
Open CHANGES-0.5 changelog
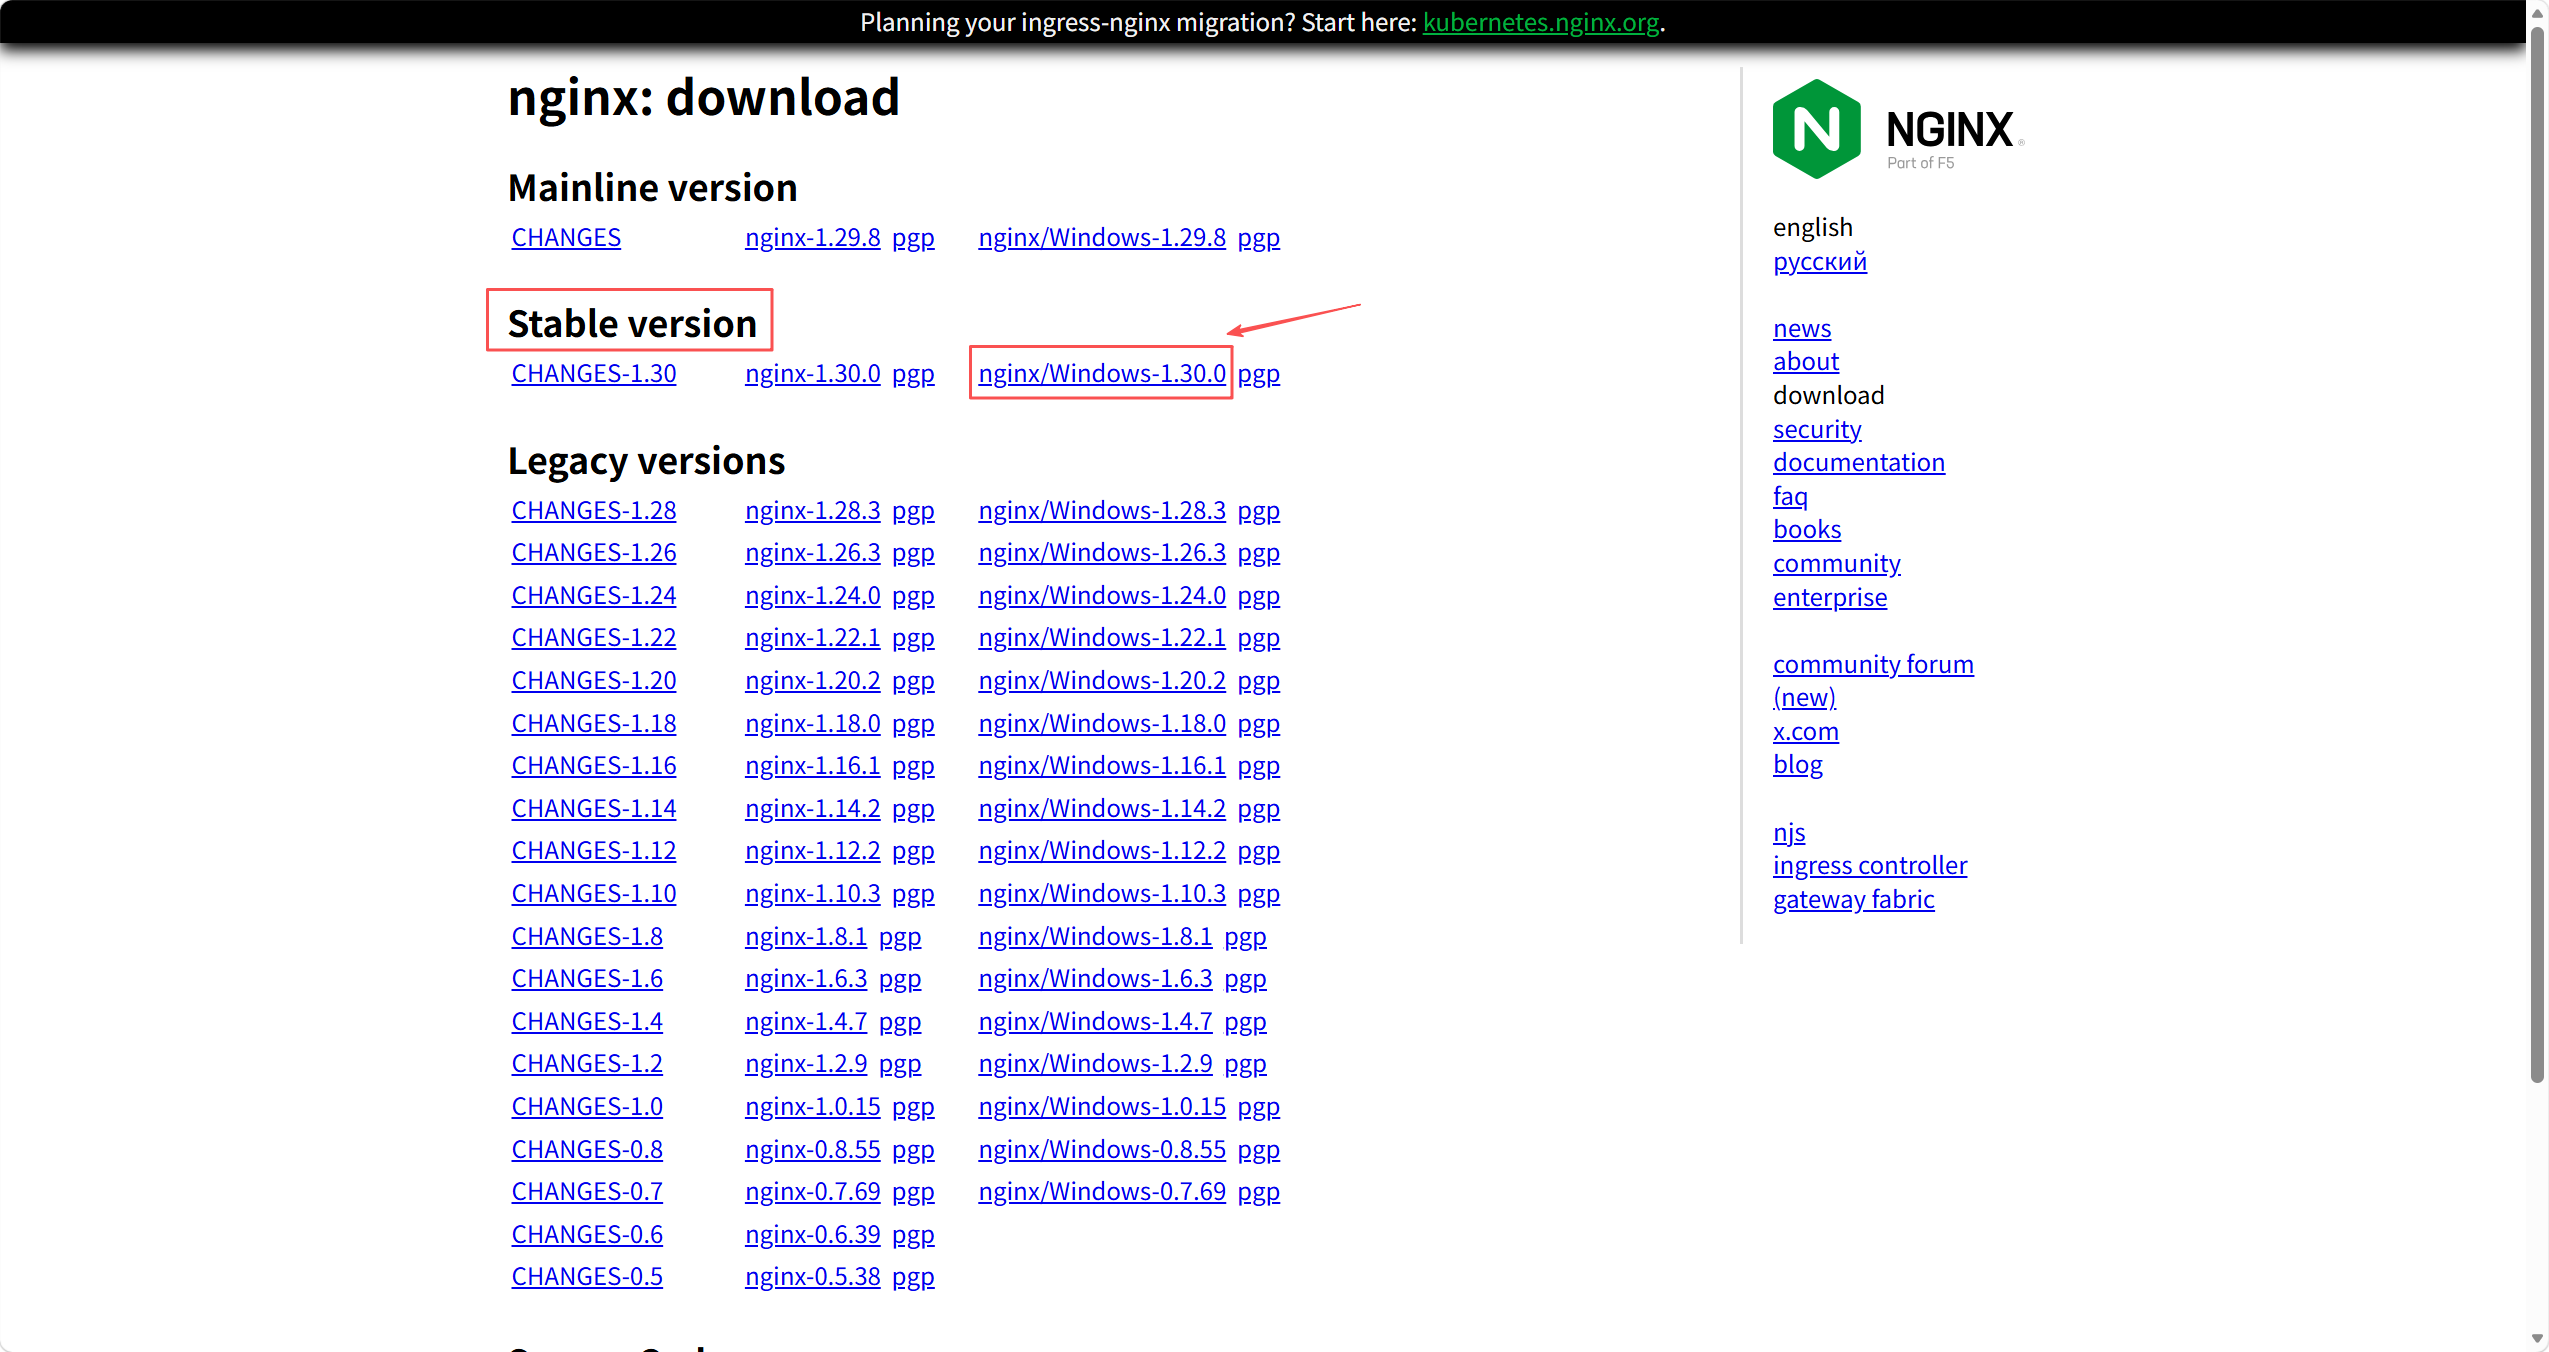pos(587,1276)
